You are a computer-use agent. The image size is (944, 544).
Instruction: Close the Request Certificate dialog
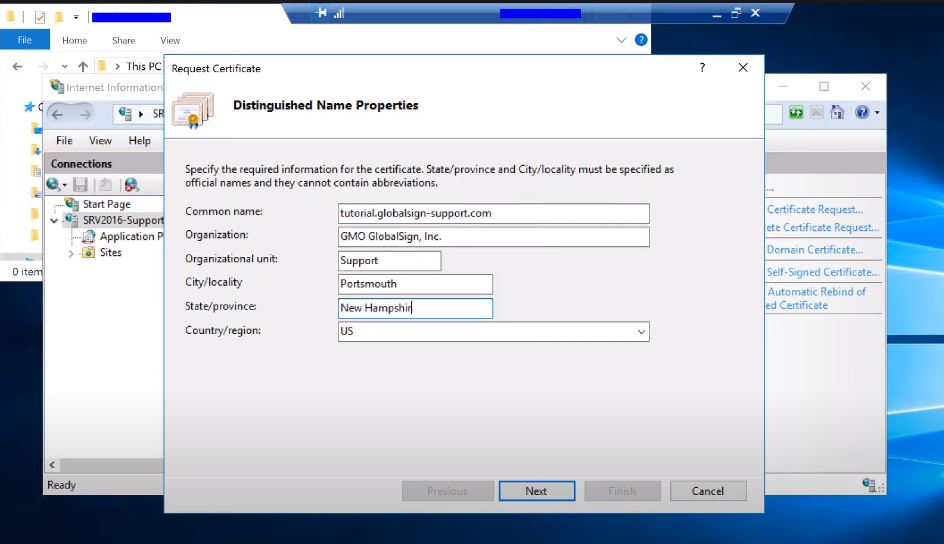pos(743,67)
